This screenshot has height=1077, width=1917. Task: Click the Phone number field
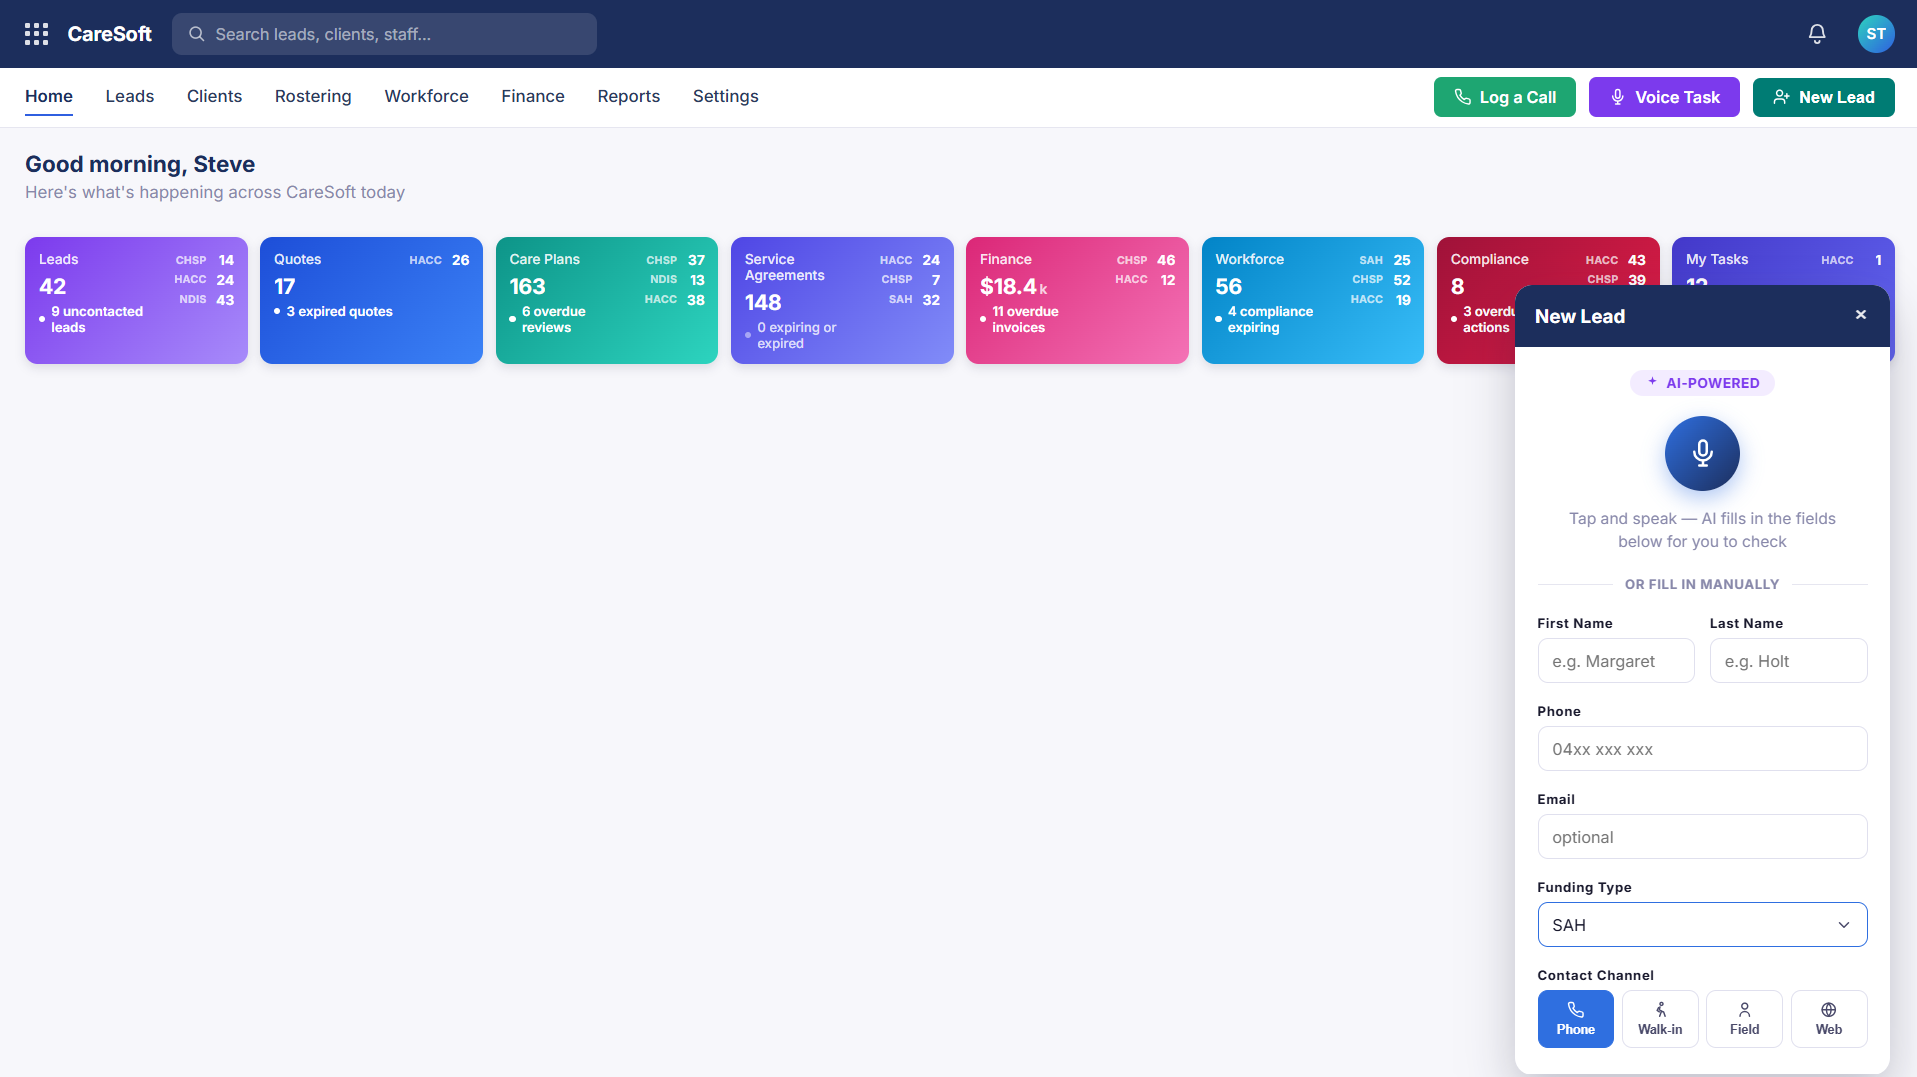pyautogui.click(x=1702, y=749)
